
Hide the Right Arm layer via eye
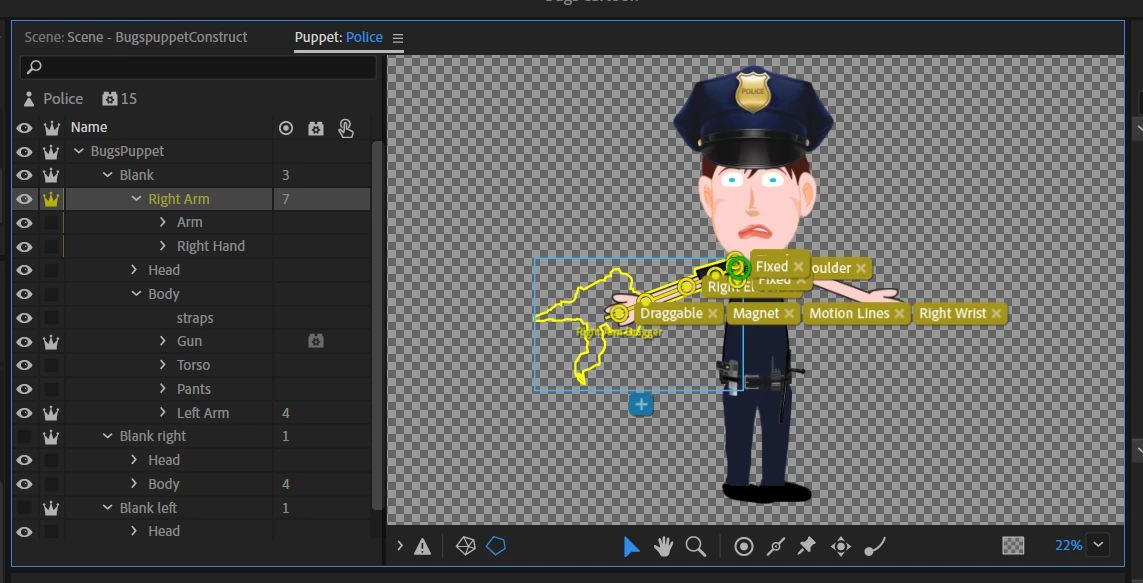pyautogui.click(x=24, y=199)
